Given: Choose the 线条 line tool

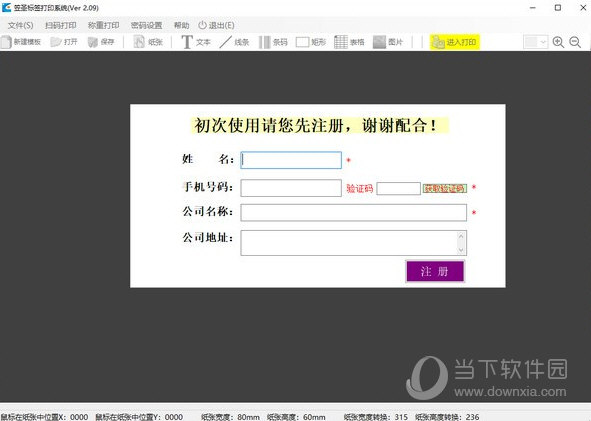Looking at the screenshot, I should [234, 42].
